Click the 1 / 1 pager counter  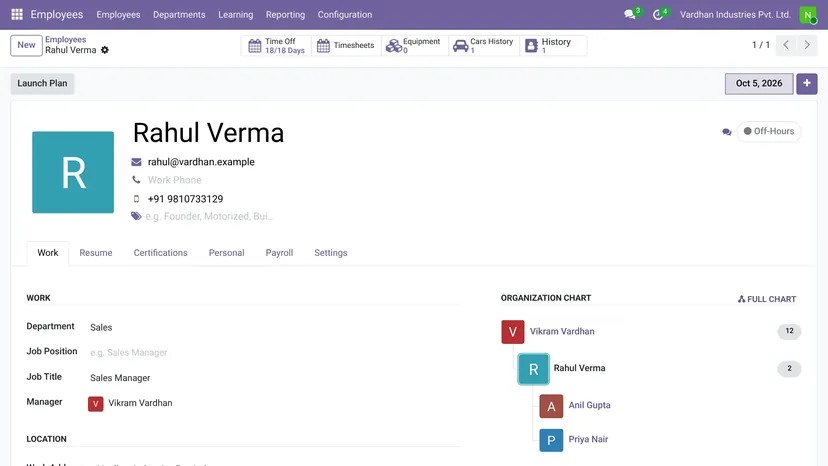point(761,45)
